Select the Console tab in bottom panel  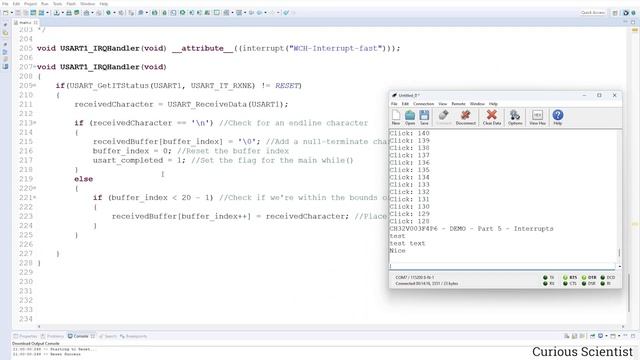[80, 336]
